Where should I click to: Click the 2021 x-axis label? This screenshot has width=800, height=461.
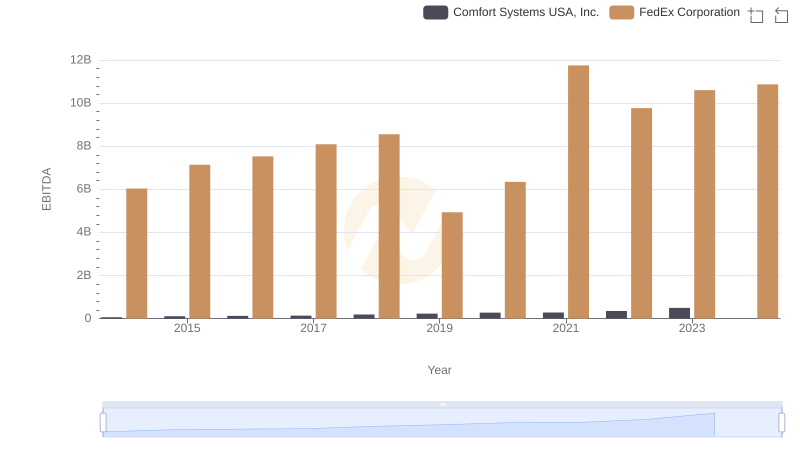point(565,328)
